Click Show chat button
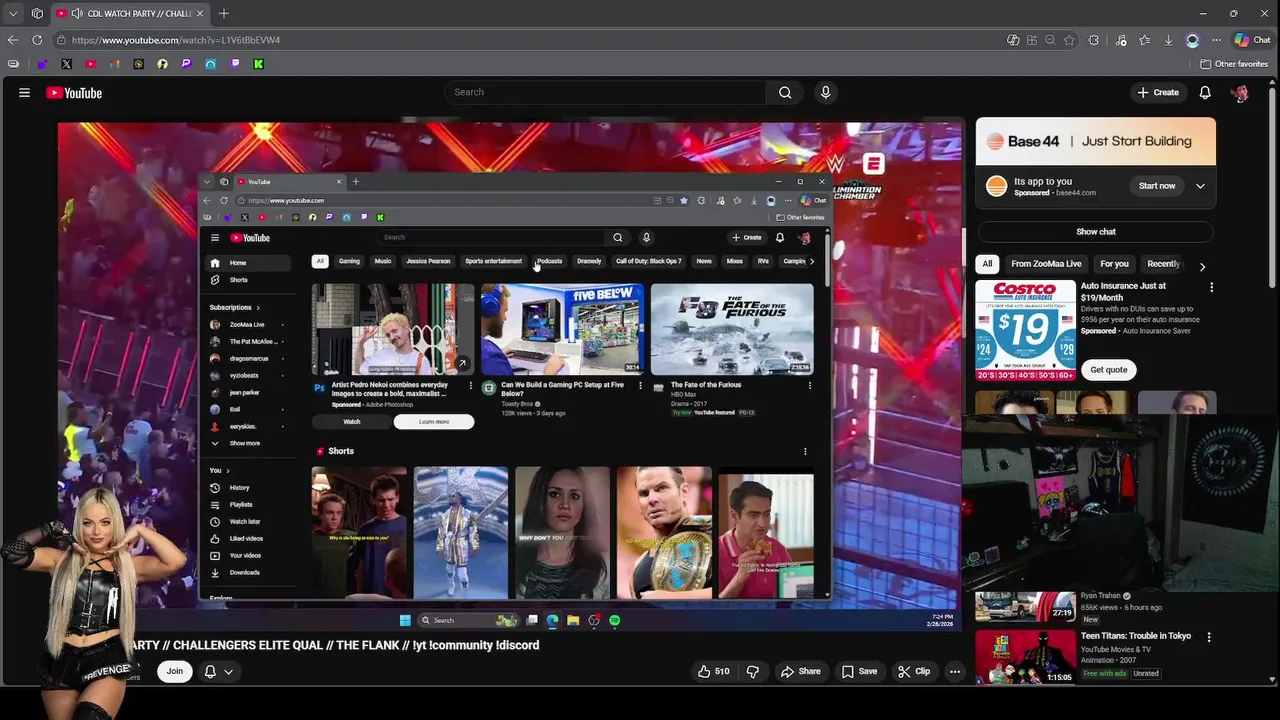Screen dimensions: 1280x720 (1096, 232)
